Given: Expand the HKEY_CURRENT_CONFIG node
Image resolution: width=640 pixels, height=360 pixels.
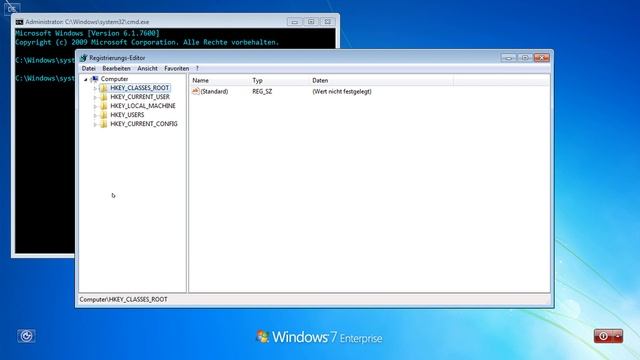Looking at the screenshot, I should [x=95, y=124].
